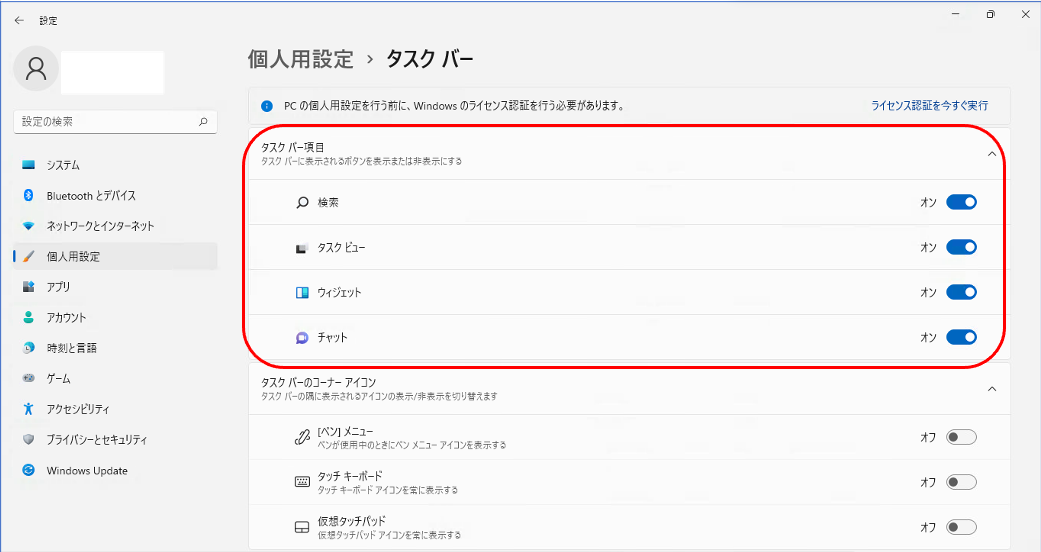The width and height of the screenshot is (1041, 552).
Task: Disable the ウィジェット toggle
Action: pos(961,292)
